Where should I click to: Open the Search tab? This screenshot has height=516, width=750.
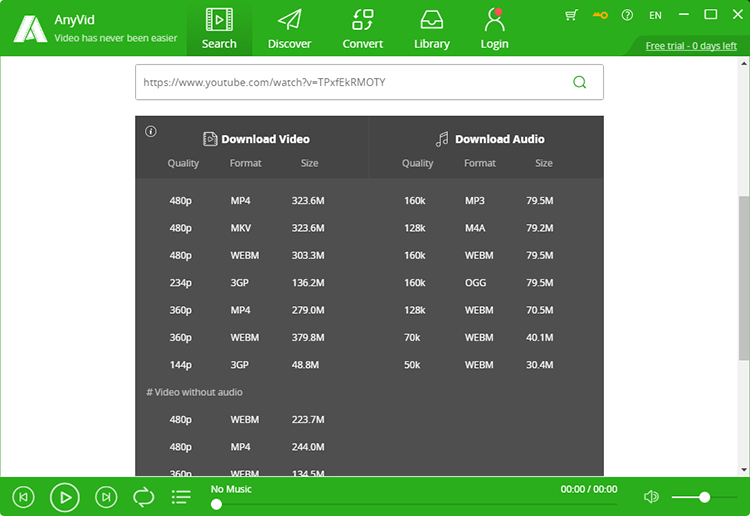pos(219,29)
